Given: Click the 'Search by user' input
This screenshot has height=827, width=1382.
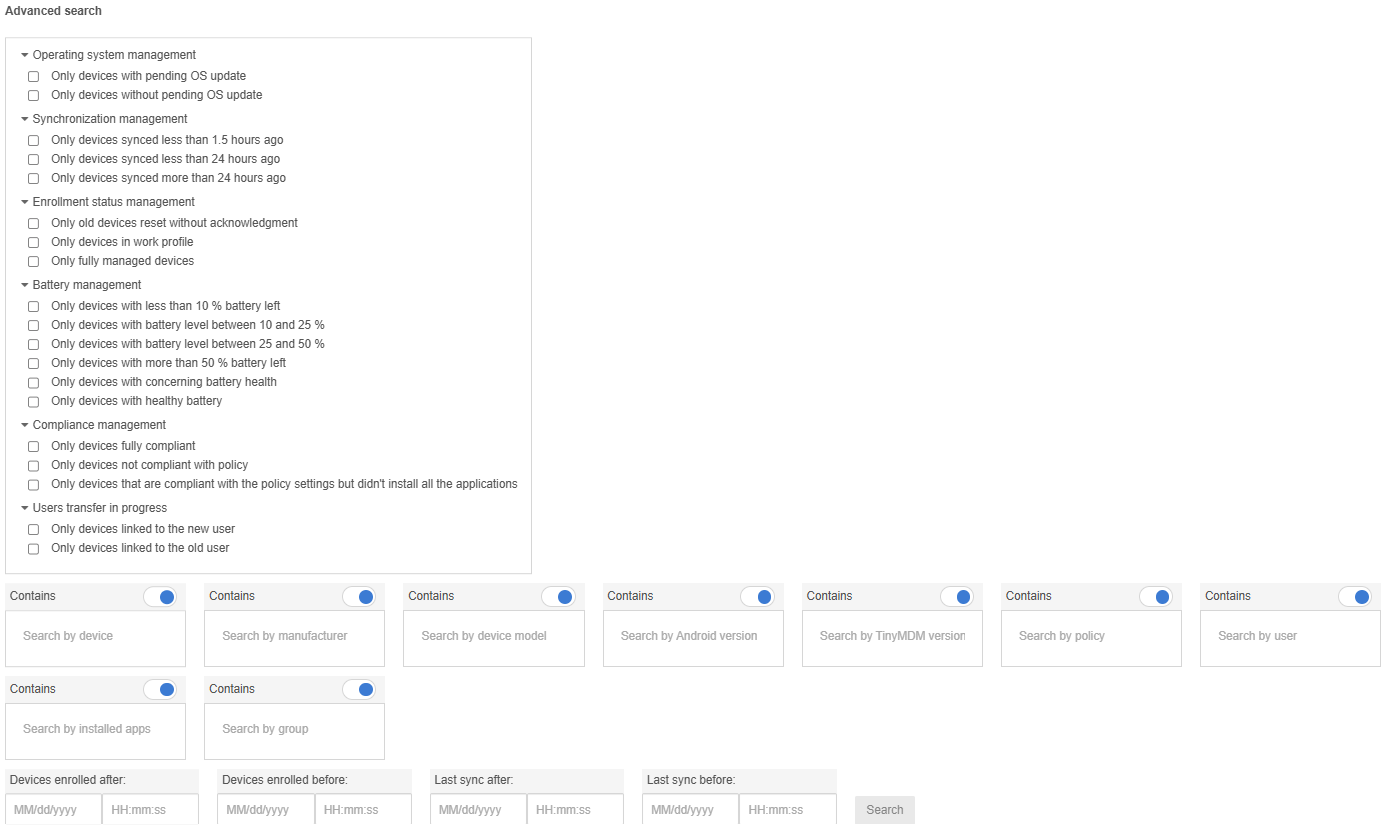Looking at the screenshot, I should point(1290,637).
